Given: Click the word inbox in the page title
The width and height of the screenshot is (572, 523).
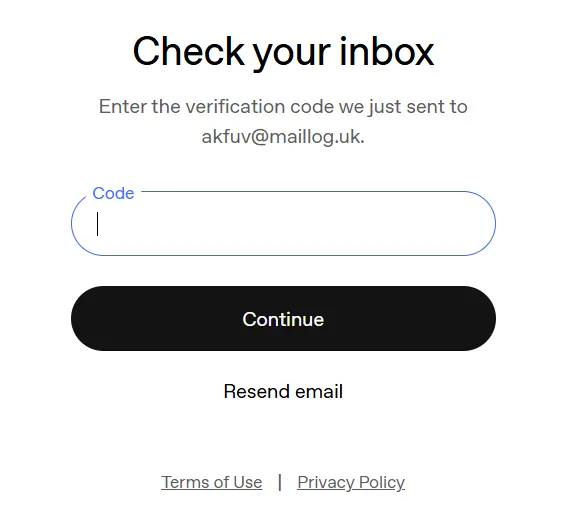Looking at the screenshot, I should tap(387, 51).
